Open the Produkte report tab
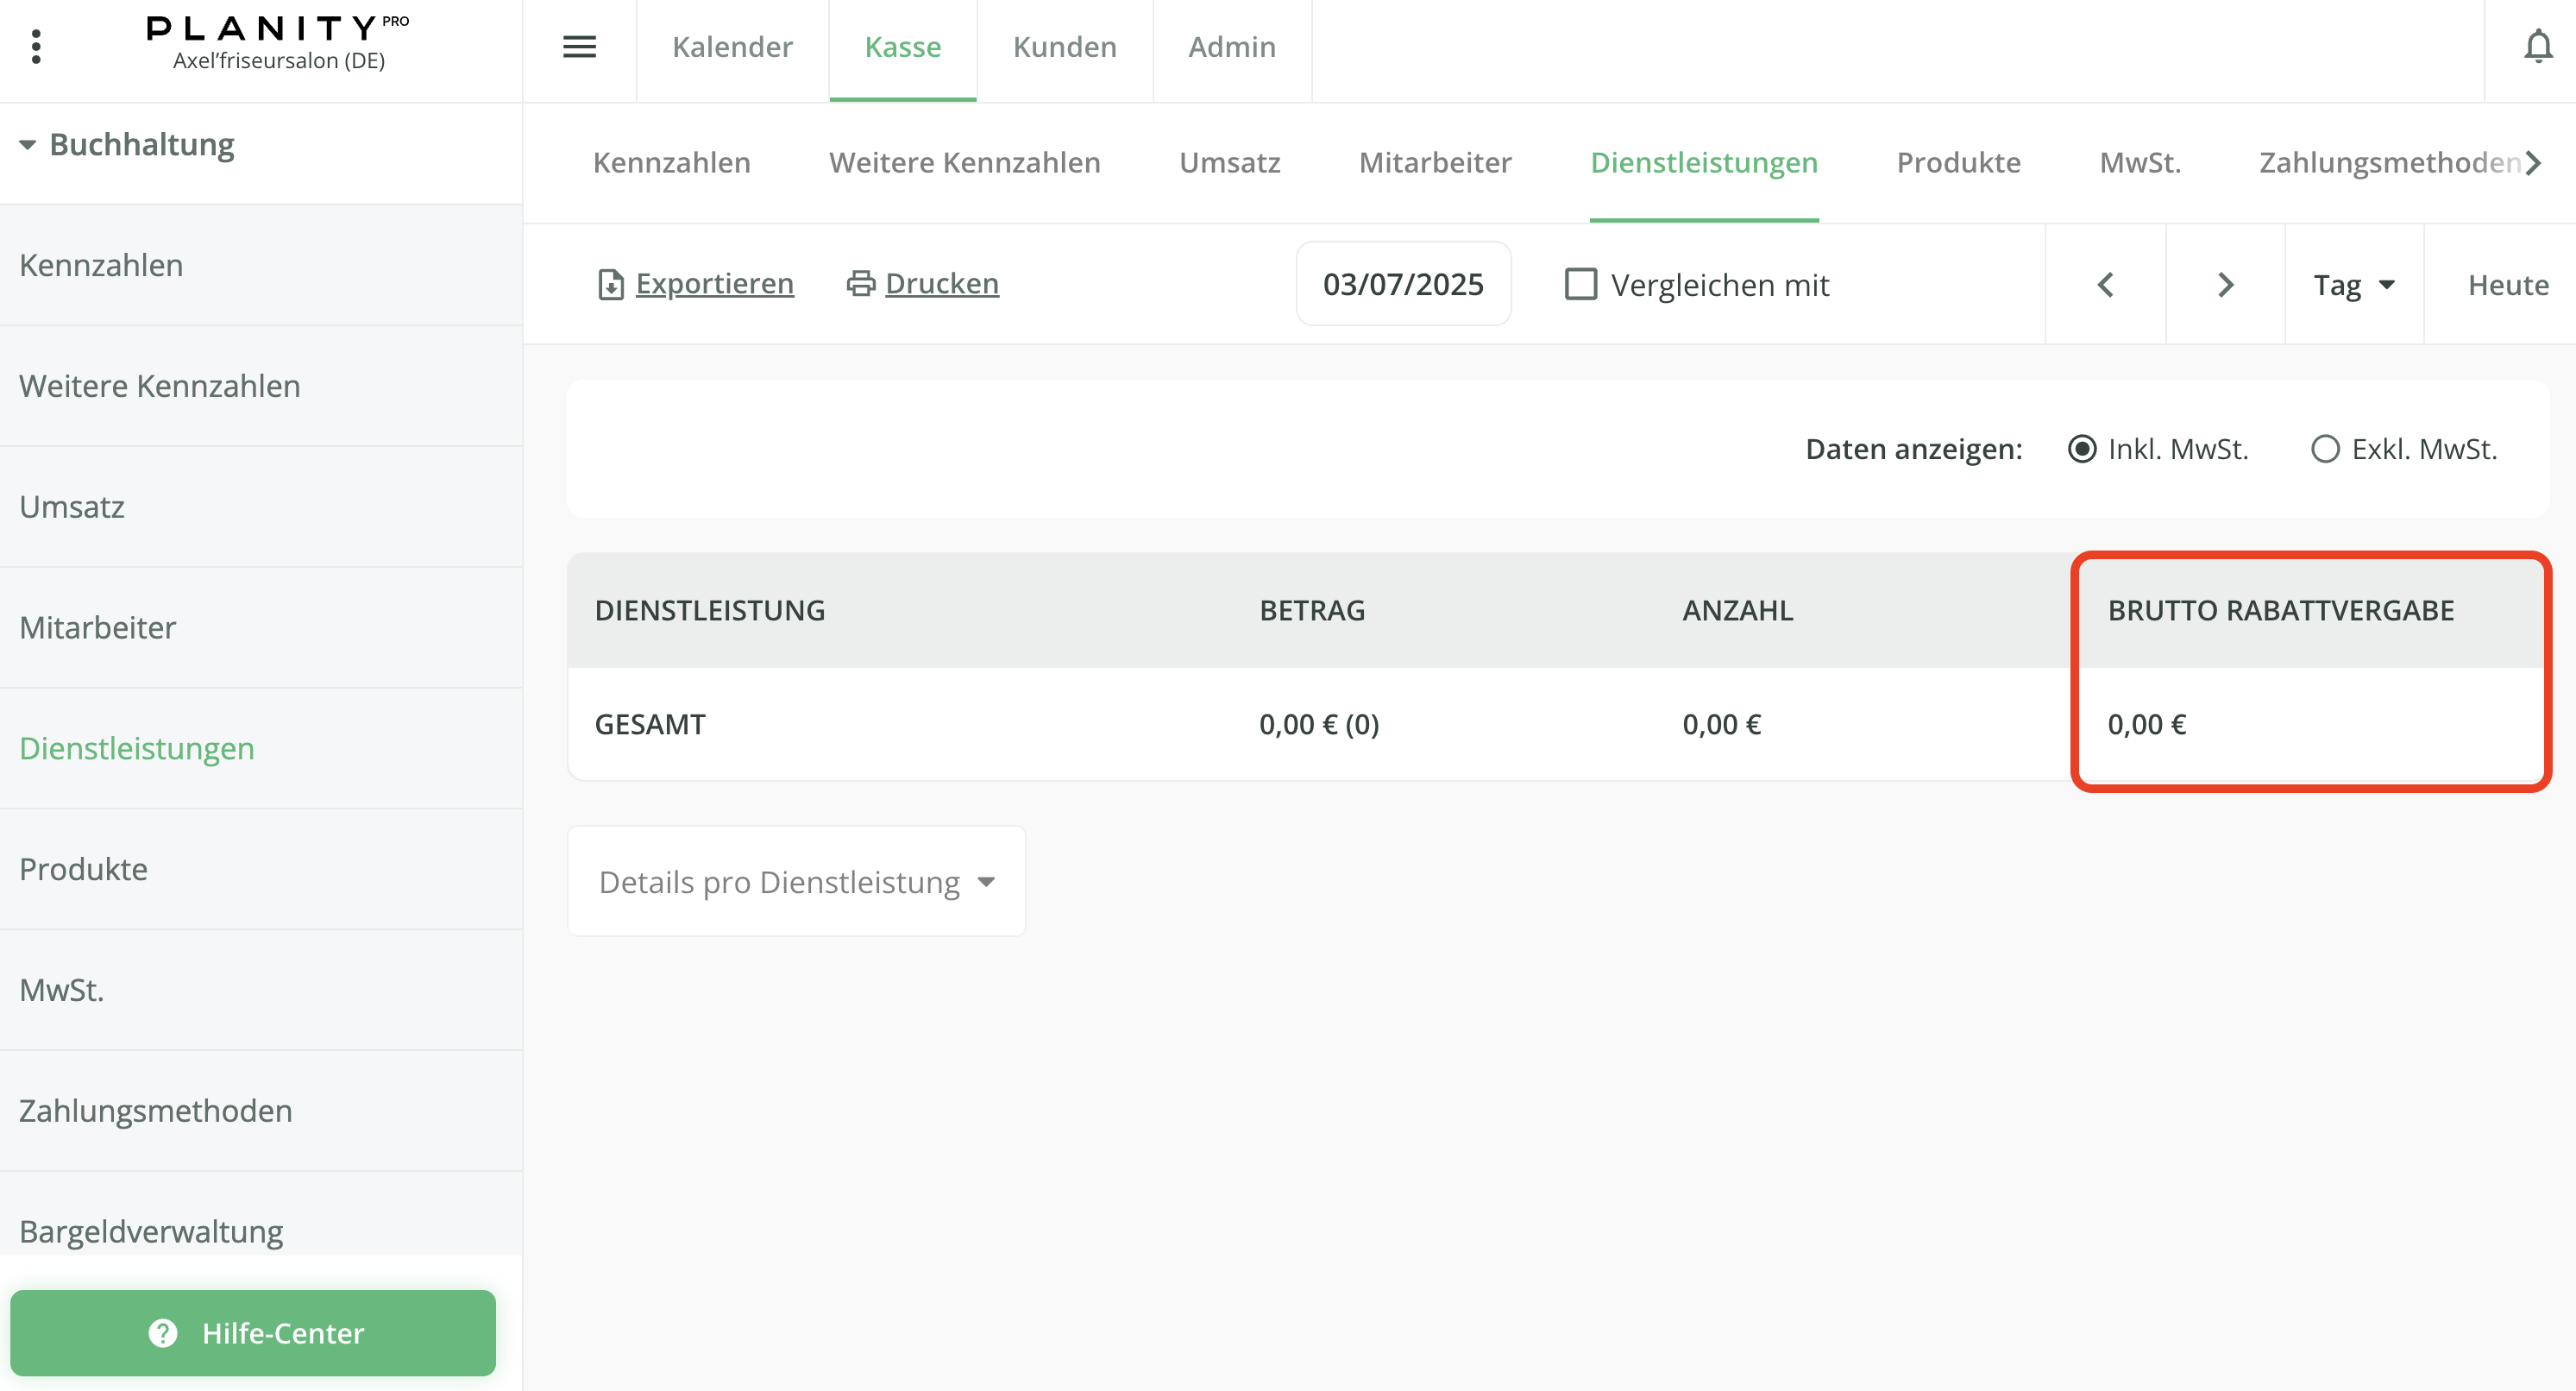The width and height of the screenshot is (2576, 1391). [x=1958, y=162]
